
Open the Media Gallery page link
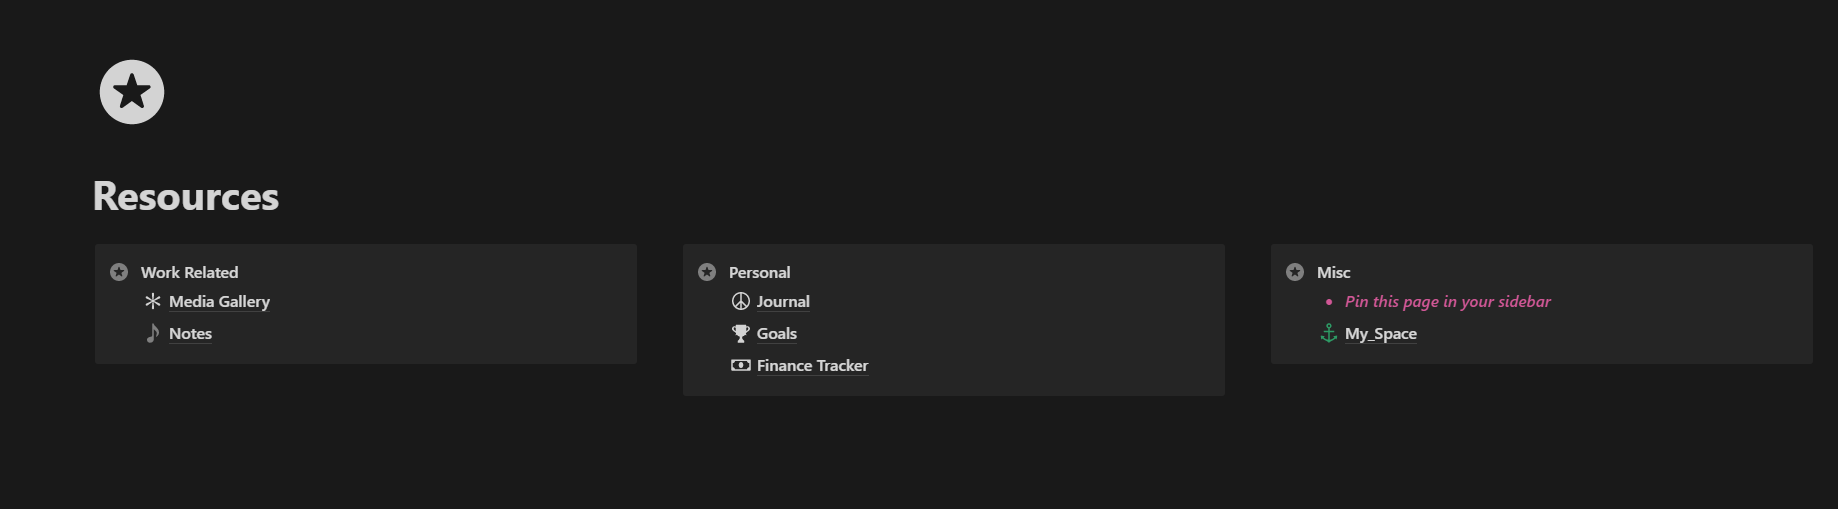(219, 301)
